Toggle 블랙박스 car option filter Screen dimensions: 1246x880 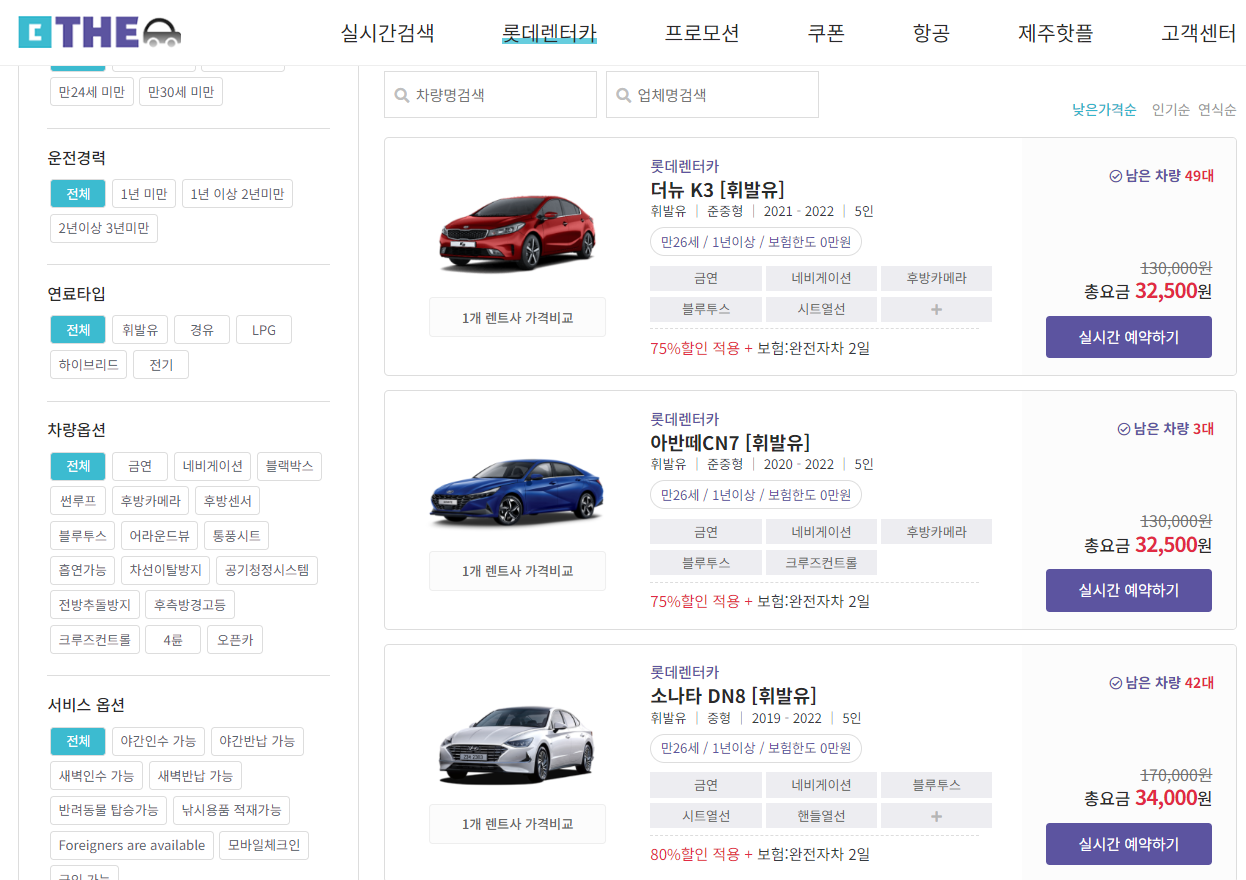tap(289, 466)
